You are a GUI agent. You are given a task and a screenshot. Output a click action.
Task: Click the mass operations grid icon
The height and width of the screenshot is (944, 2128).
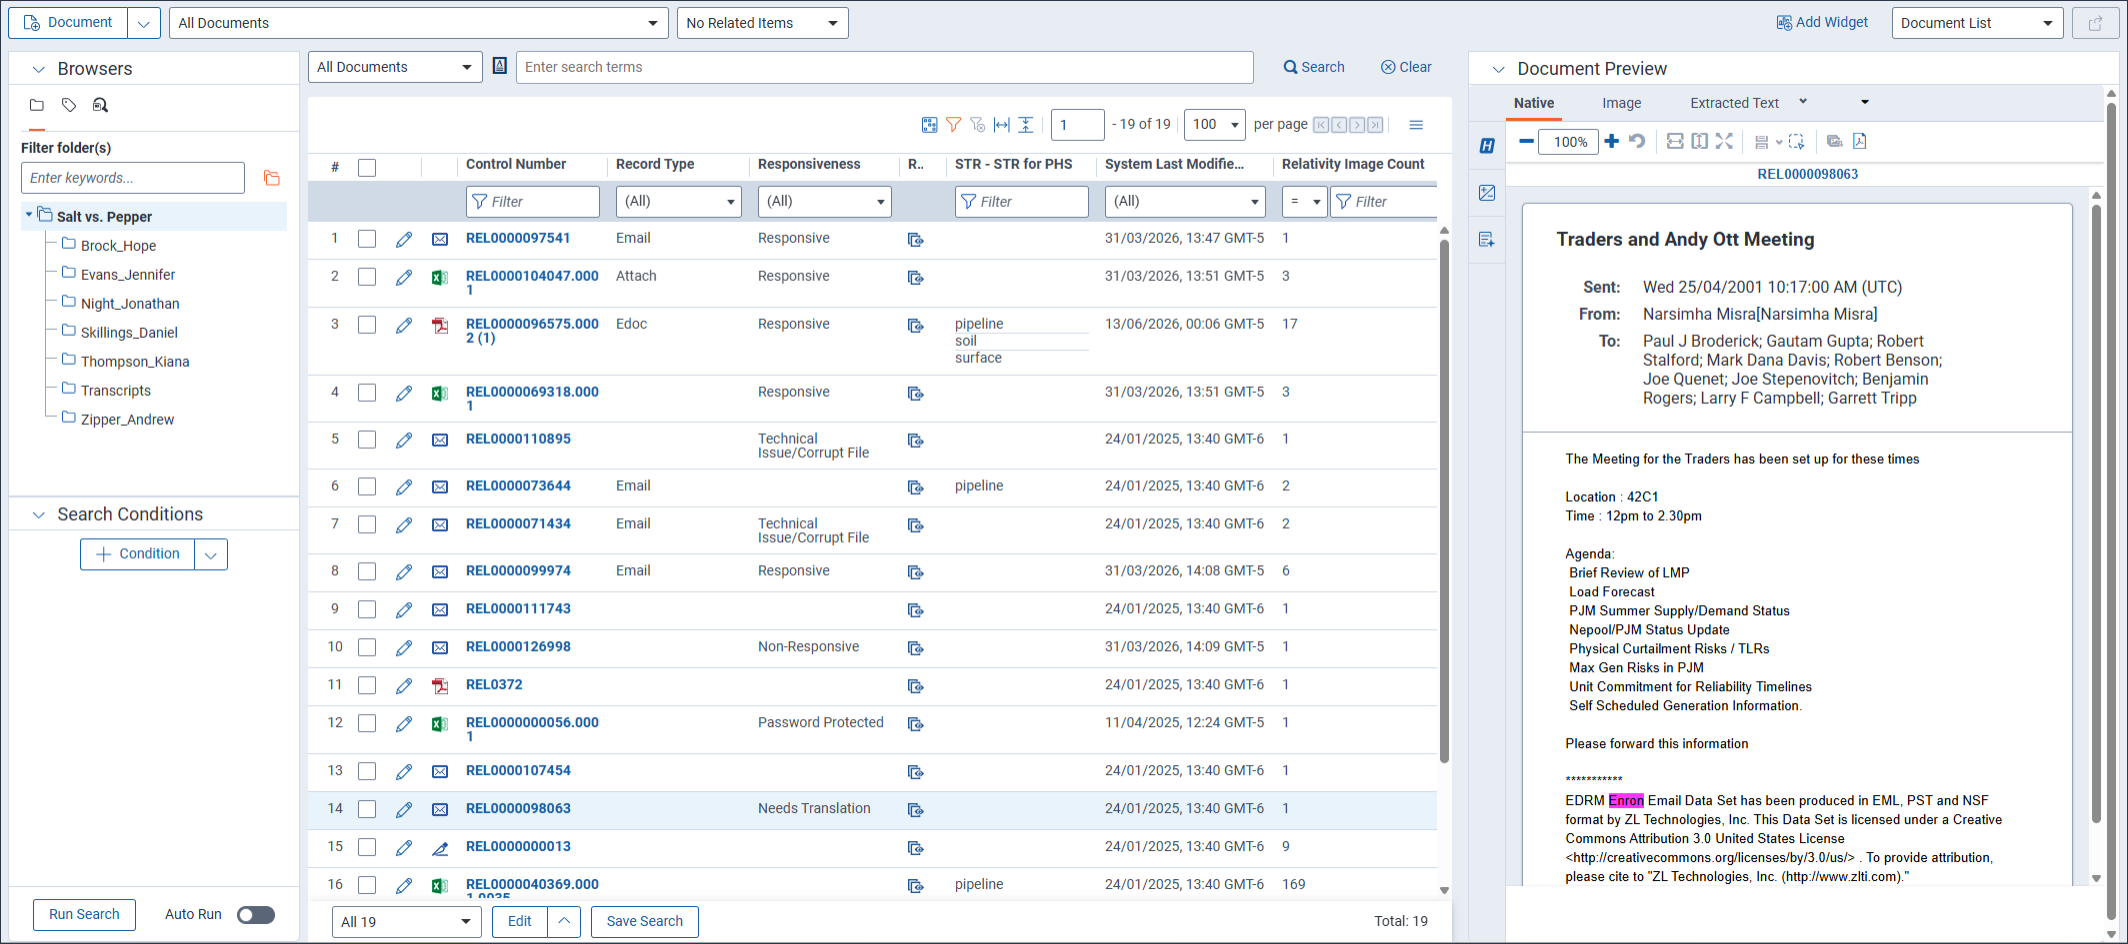pyautogui.click(x=930, y=125)
